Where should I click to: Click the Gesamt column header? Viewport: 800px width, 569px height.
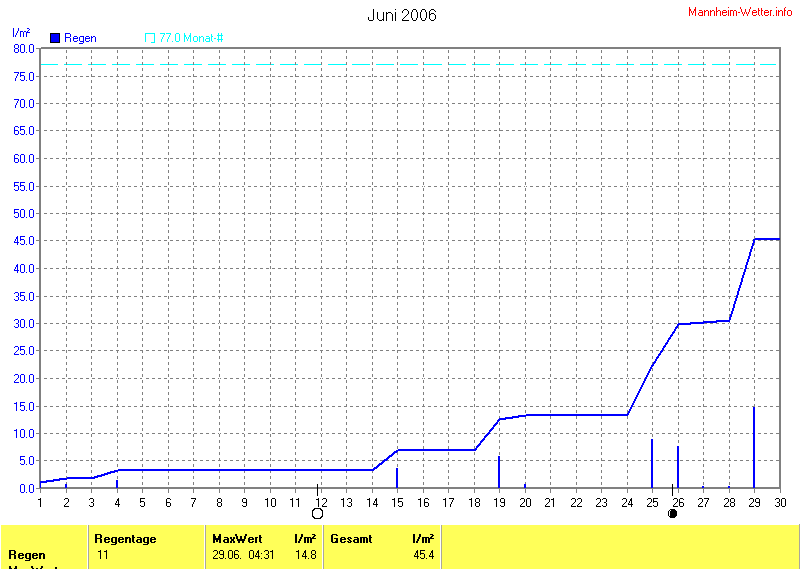(x=351, y=539)
